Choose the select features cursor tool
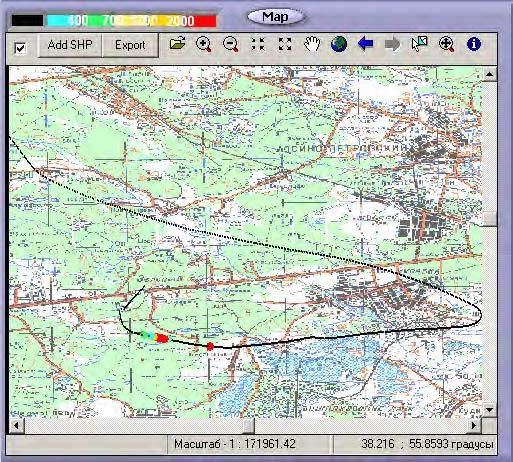 (x=419, y=44)
